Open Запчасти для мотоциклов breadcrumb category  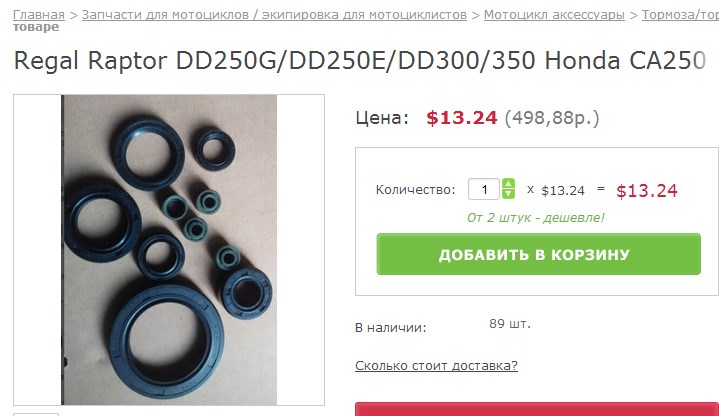(x=274, y=15)
